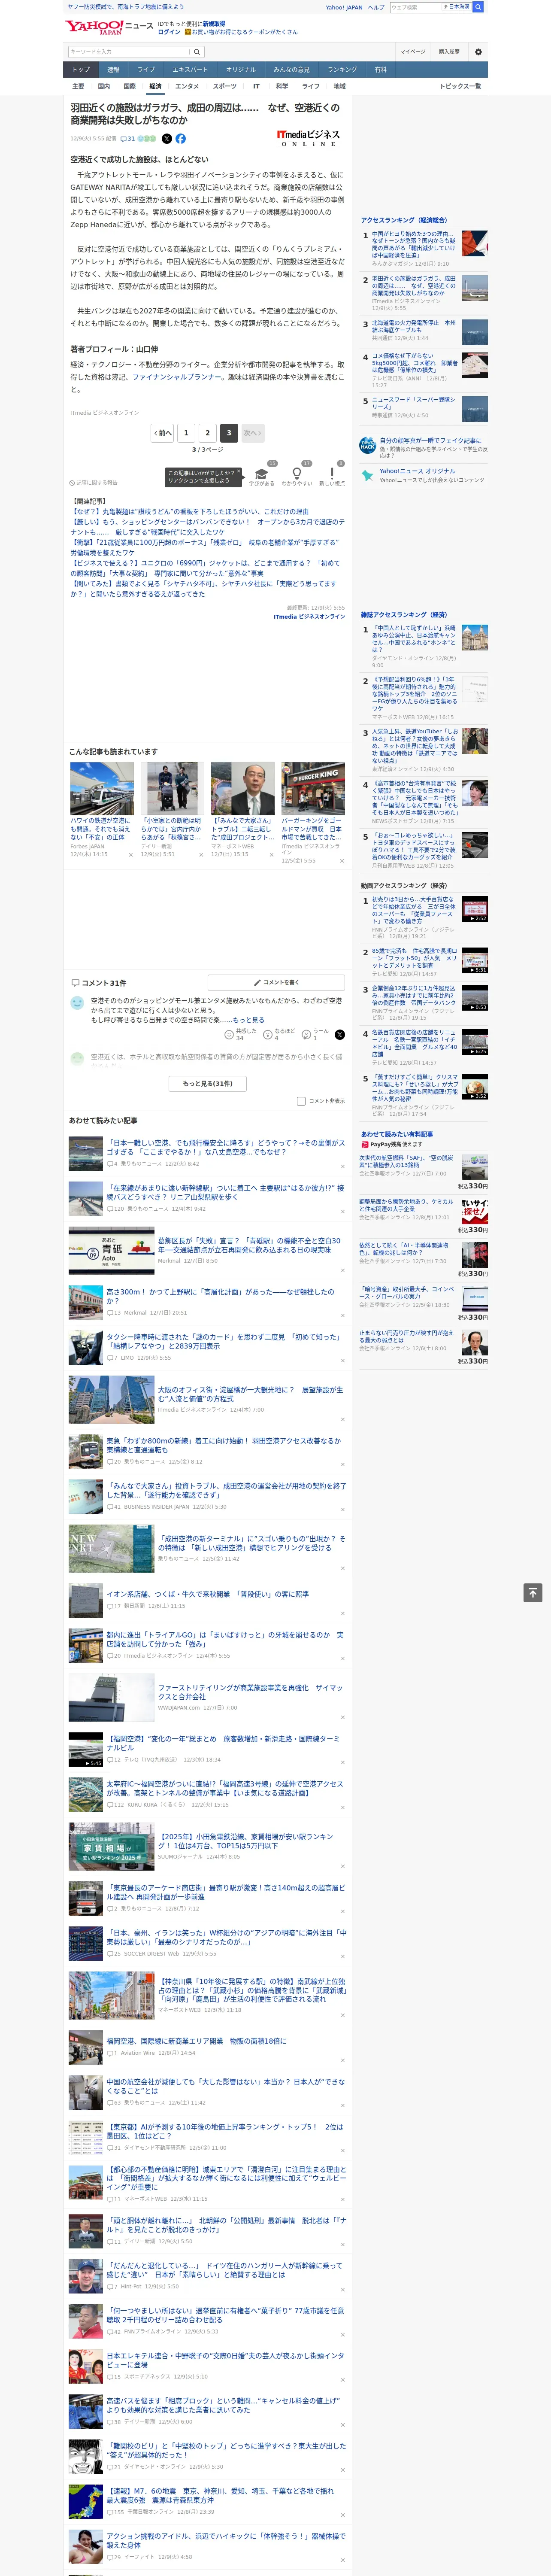Share the article on X
Image resolution: width=551 pixels, height=2576 pixels.
click(x=167, y=139)
